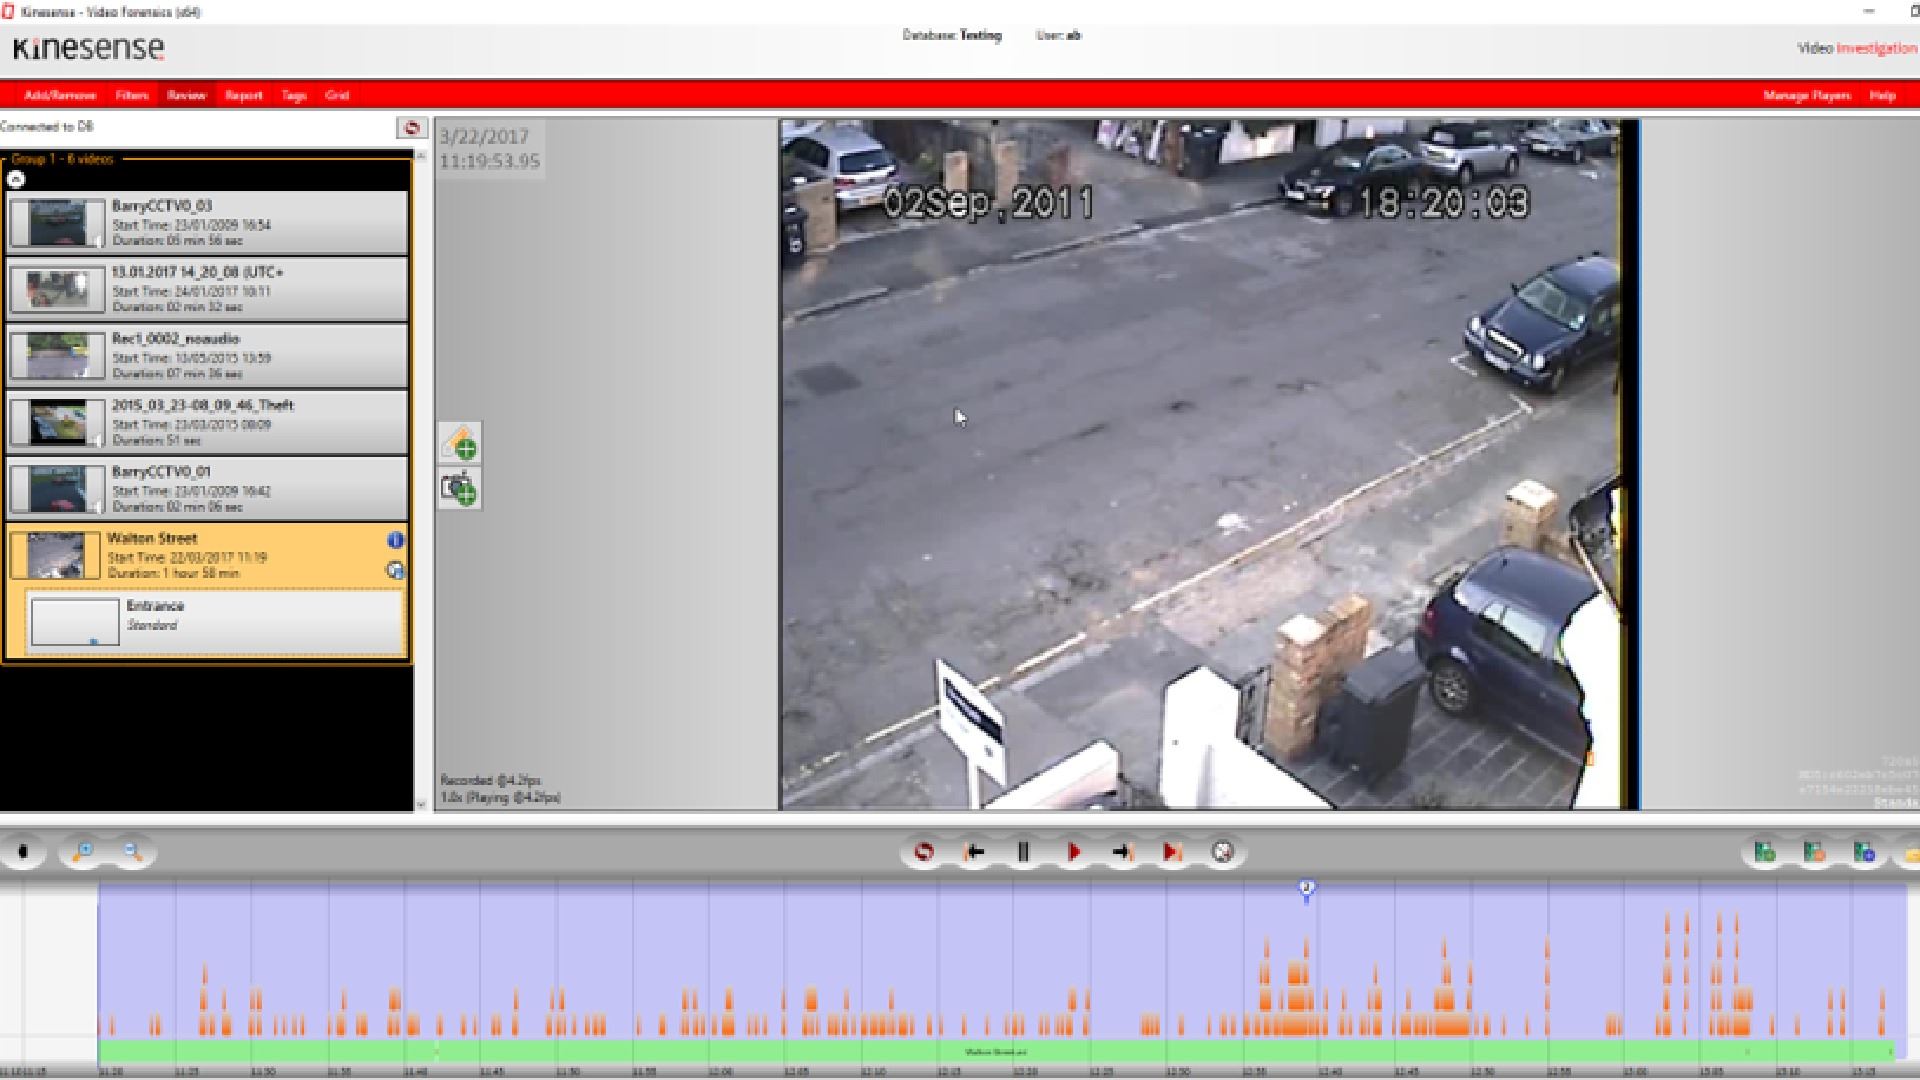Screen dimensions: 1920x1080
Task: Click the black timeline marker button
Action: [23, 852]
